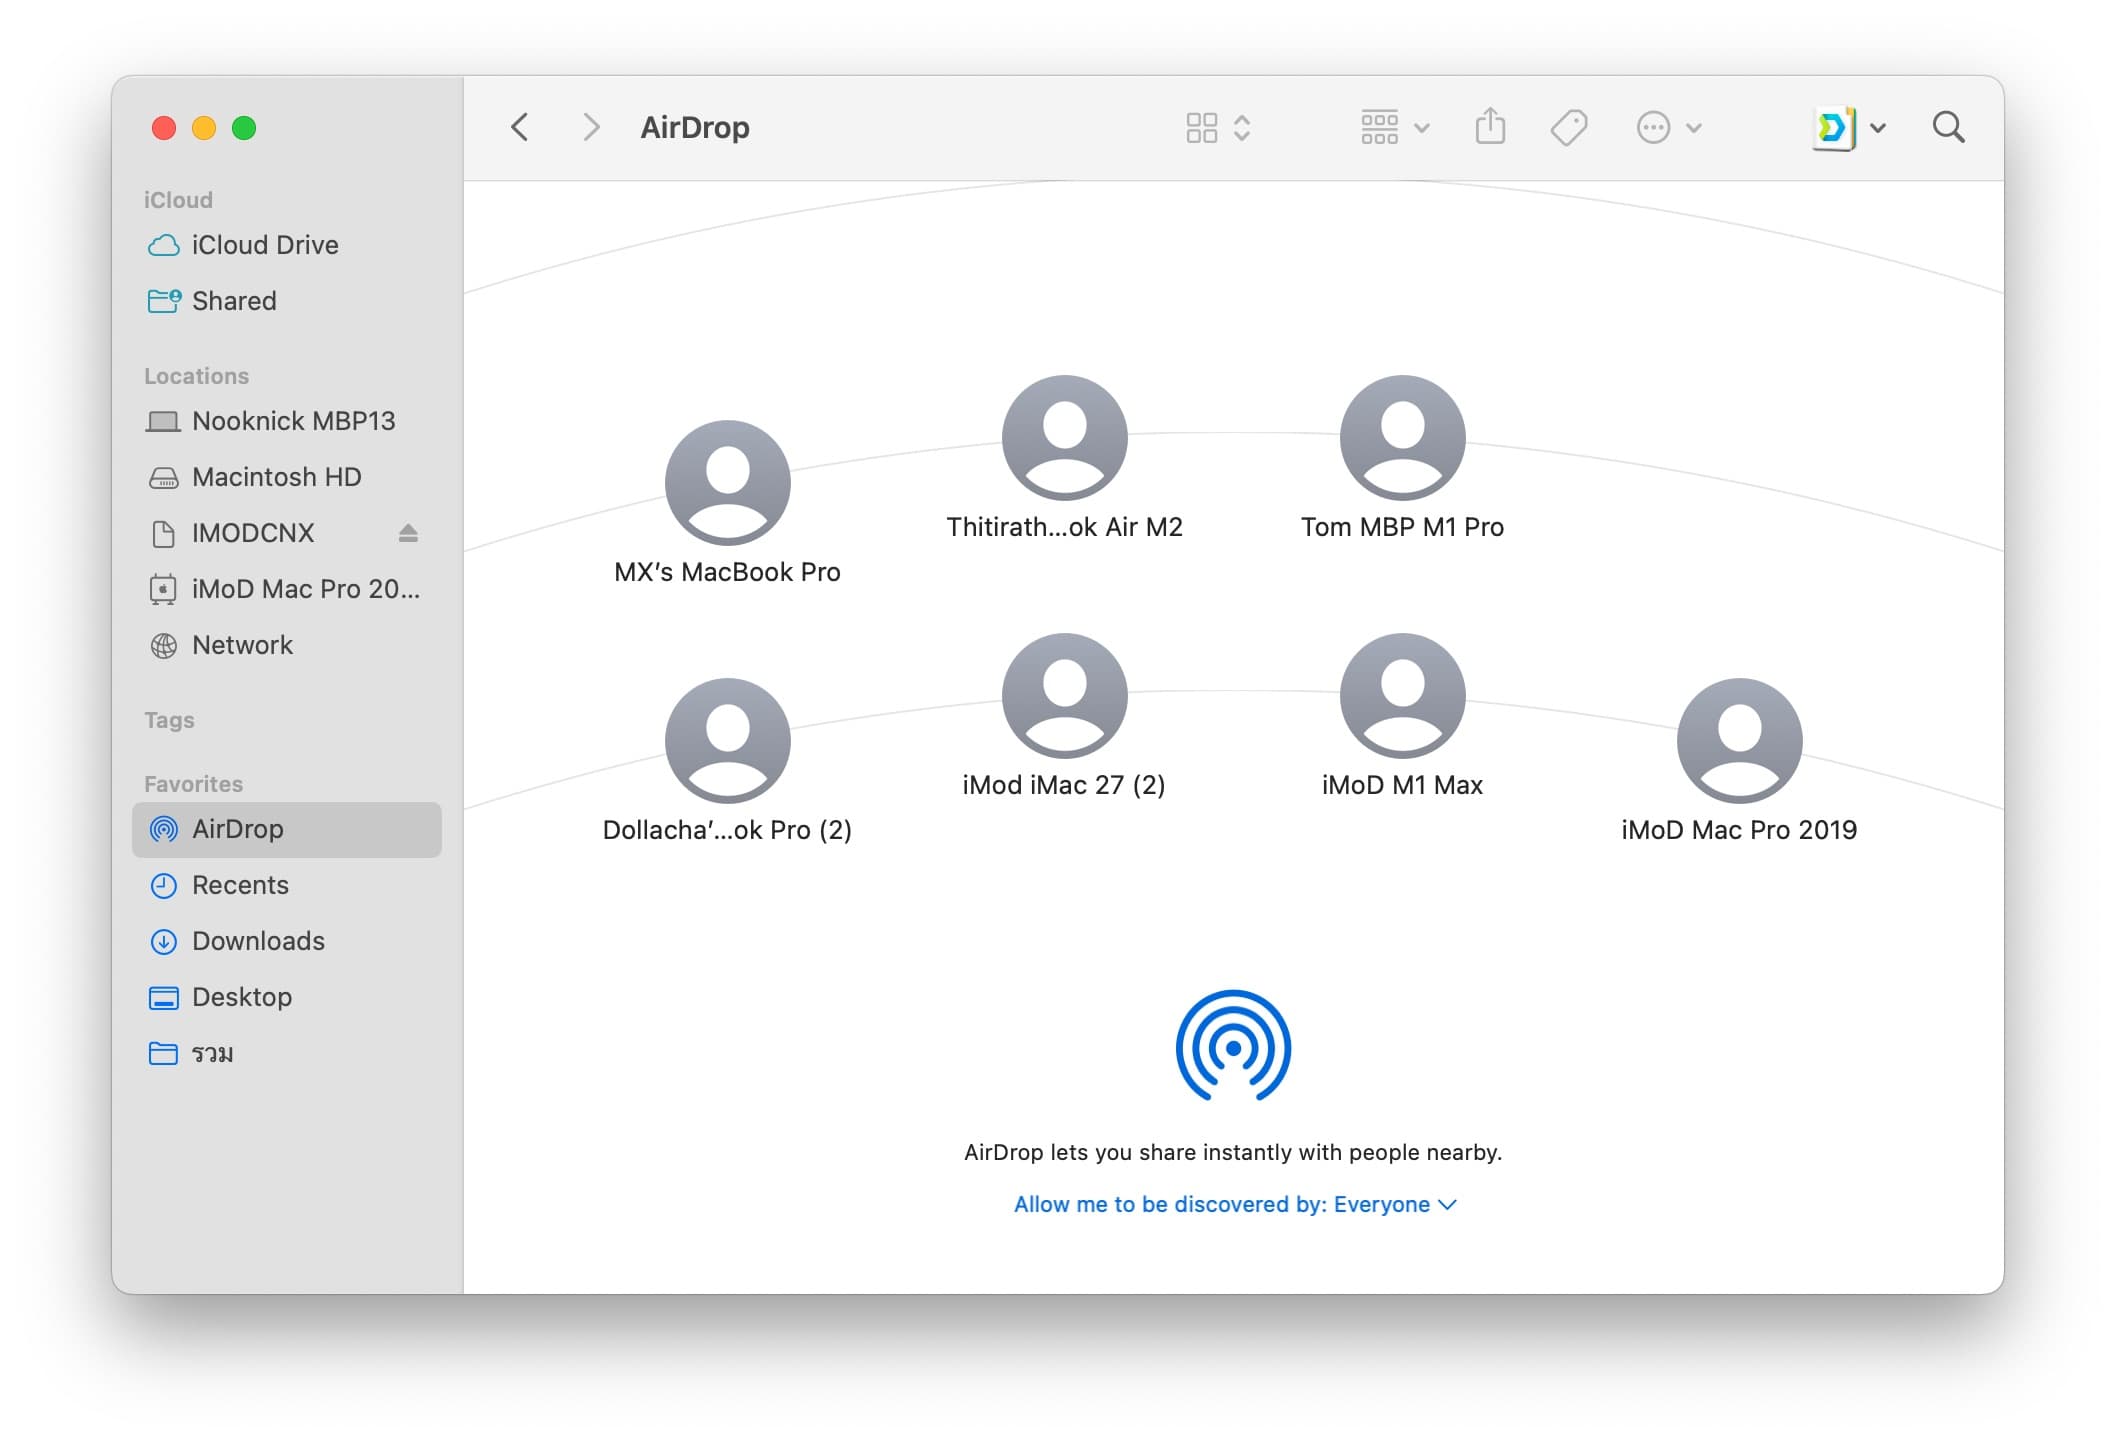This screenshot has width=2116, height=1442.
Task: Click the Share toolbar icon
Action: coord(1489,127)
